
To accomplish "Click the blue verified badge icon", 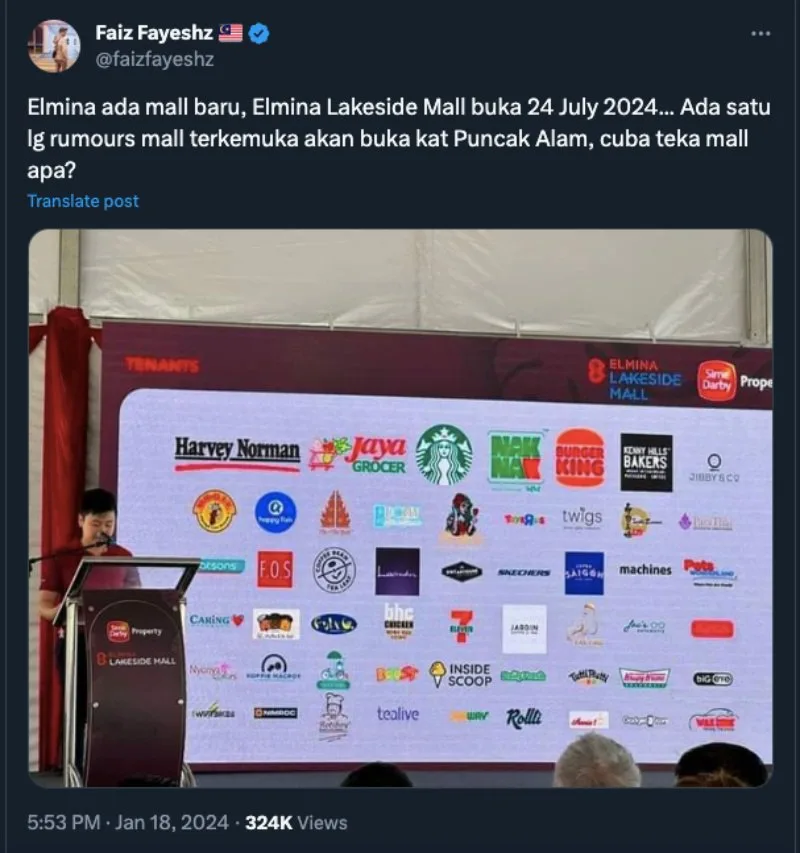I will point(259,34).
